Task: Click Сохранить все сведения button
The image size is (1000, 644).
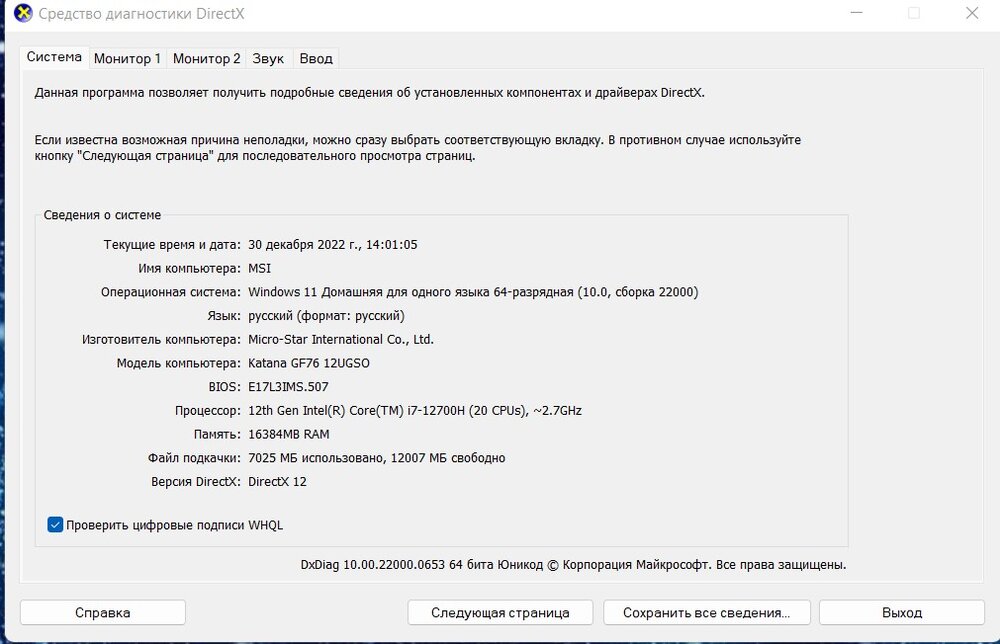Action: click(x=706, y=612)
